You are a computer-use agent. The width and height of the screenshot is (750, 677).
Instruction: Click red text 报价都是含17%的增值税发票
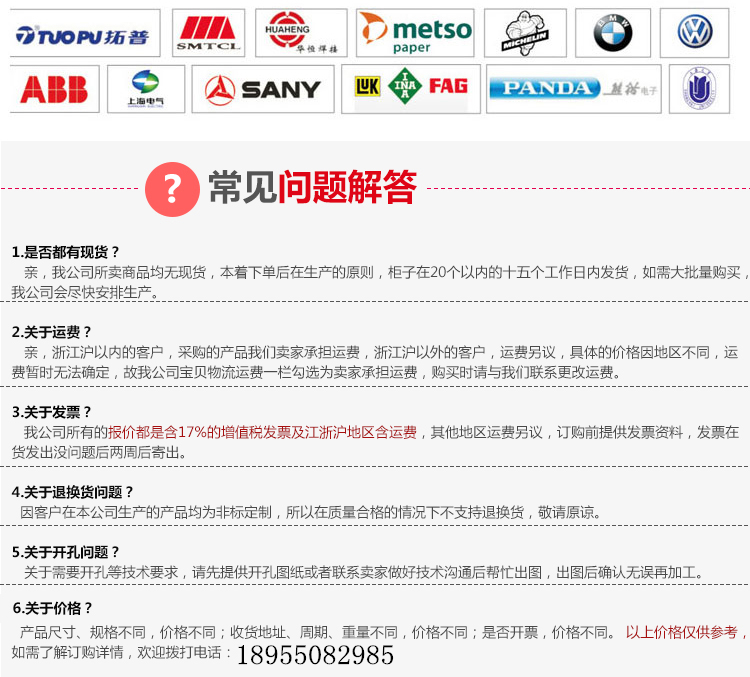[199, 433]
